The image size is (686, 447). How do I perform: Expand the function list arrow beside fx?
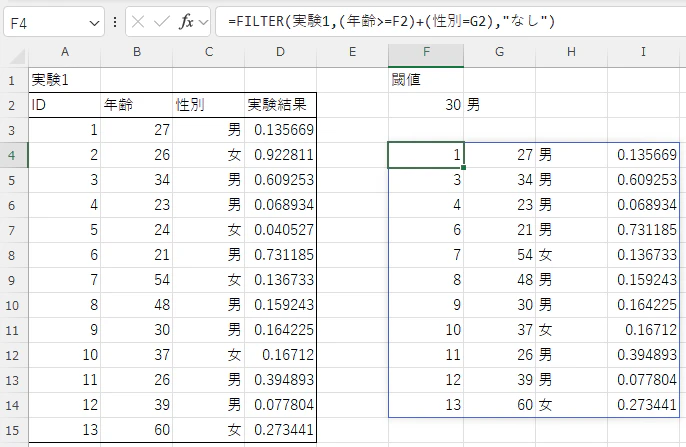[203, 22]
